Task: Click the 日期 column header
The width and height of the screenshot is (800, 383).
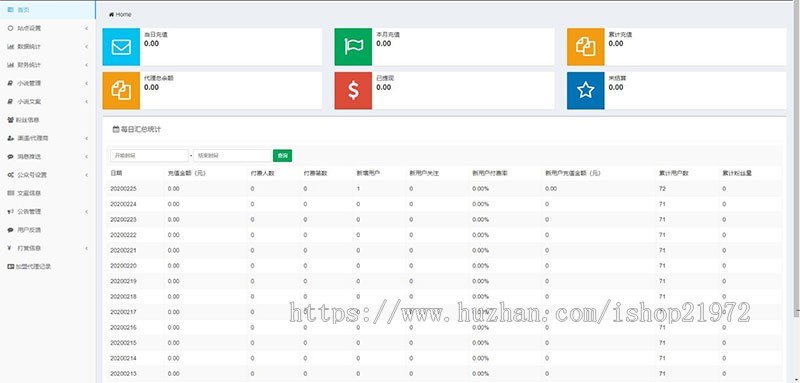Action: (116, 173)
